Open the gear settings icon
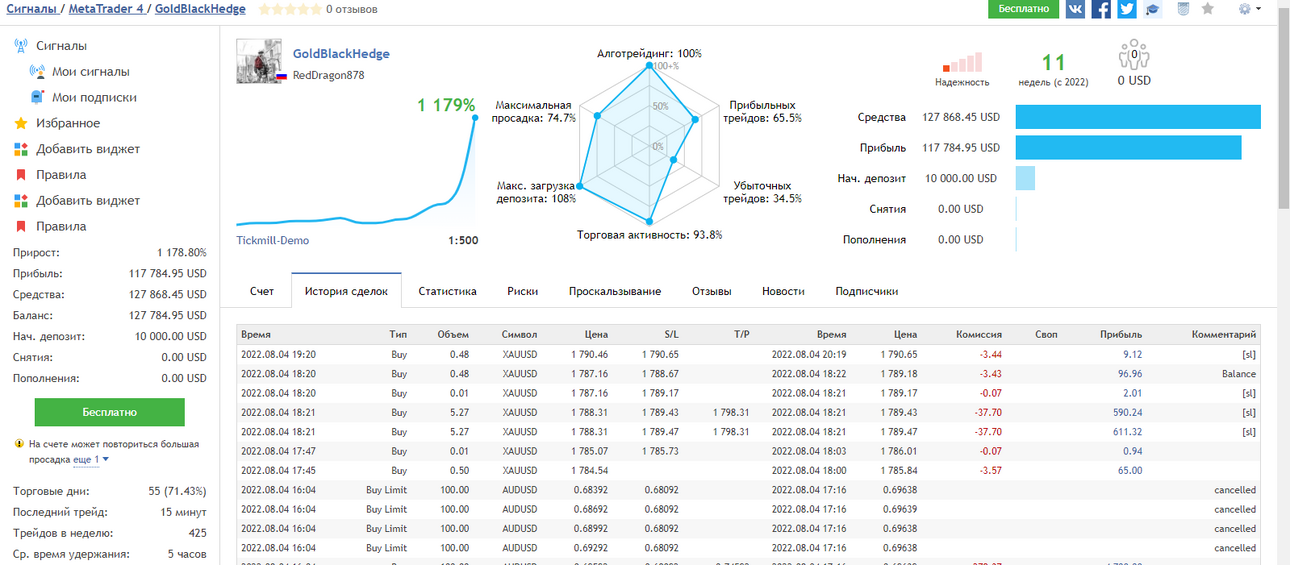The image size is (1290, 565). click(x=1245, y=9)
